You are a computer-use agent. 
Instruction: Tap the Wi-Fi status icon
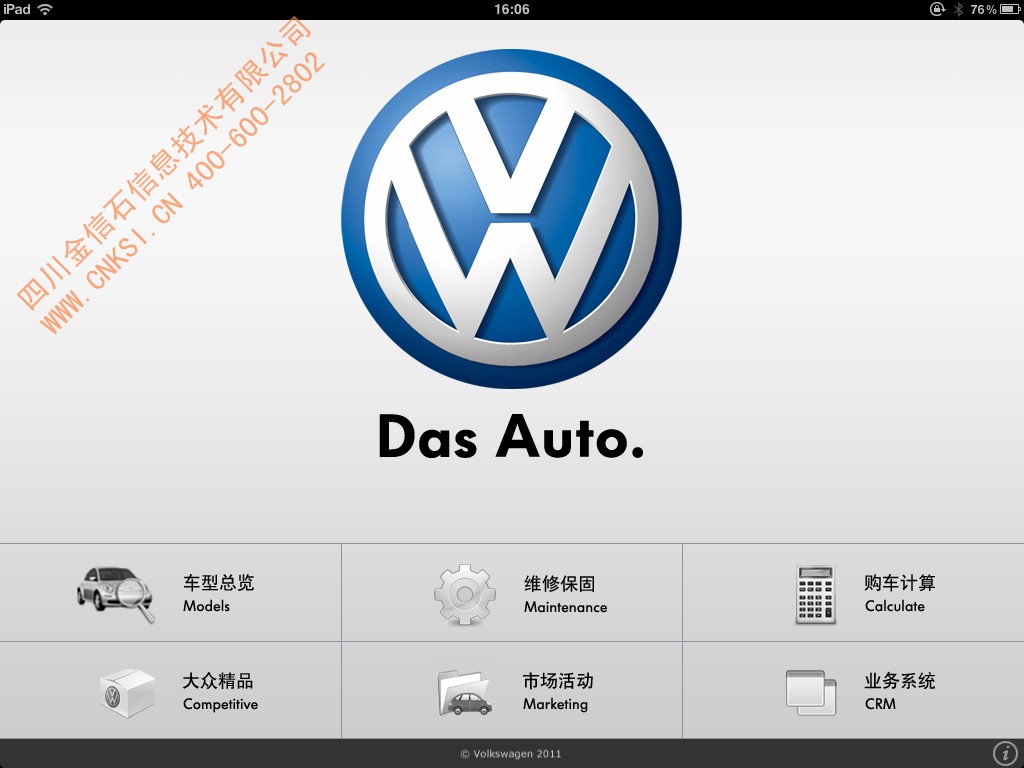tap(45, 9)
